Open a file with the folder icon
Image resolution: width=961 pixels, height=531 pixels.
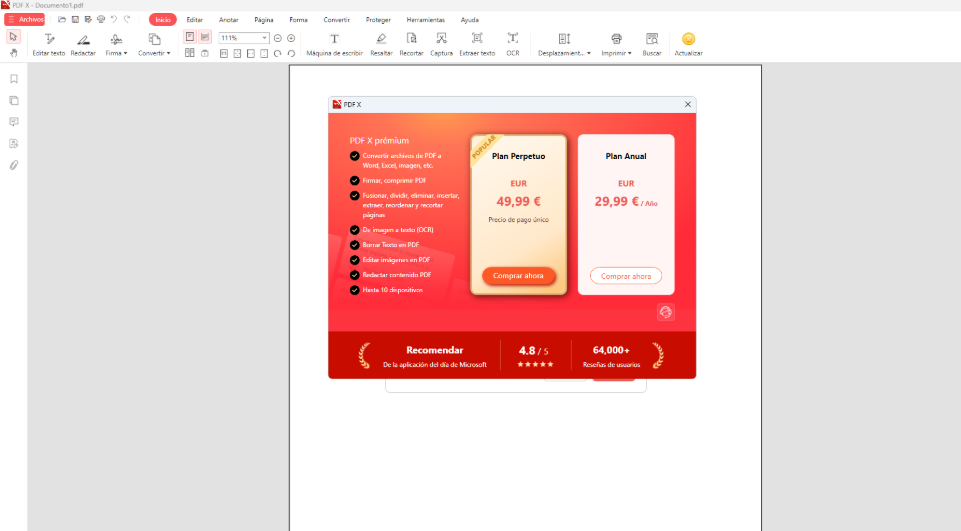pos(62,20)
